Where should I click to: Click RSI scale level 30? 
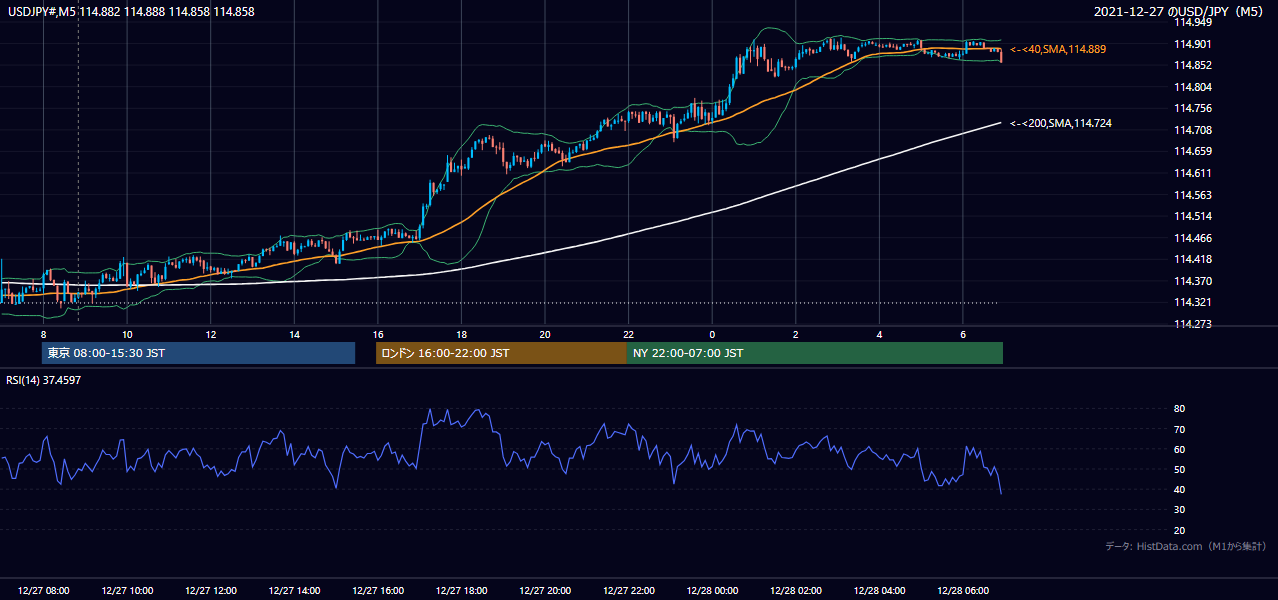tap(1180, 510)
